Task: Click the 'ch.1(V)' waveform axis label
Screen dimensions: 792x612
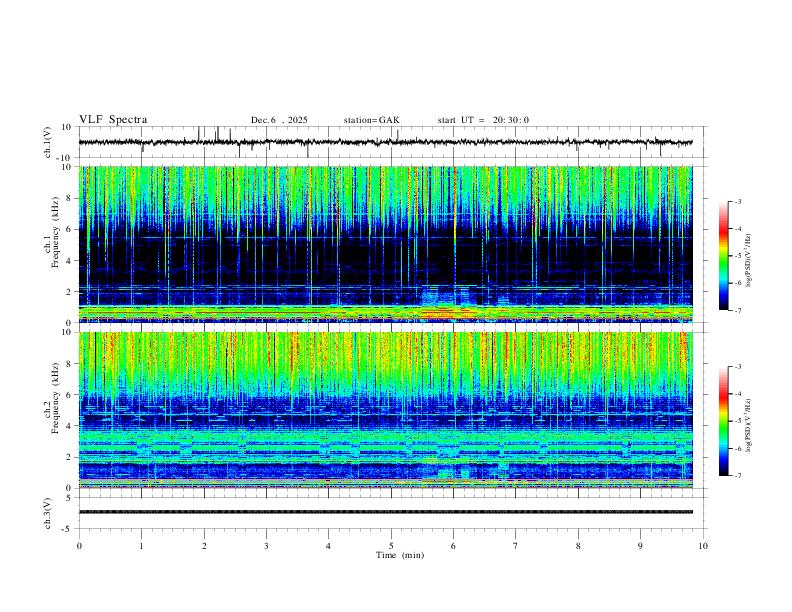Action: pyautogui.click(x=48, y=142)
